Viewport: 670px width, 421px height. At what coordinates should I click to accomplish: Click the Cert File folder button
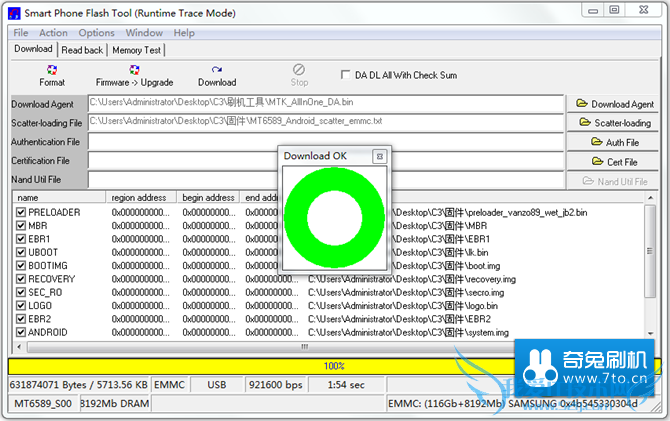pos(612,161)
